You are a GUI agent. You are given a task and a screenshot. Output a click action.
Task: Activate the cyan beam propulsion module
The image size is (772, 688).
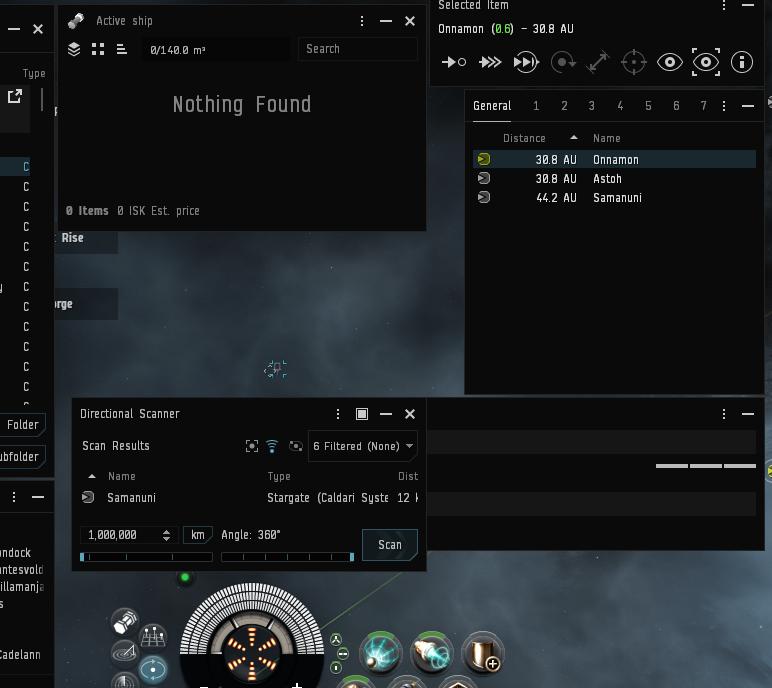(x=432, y=654)
